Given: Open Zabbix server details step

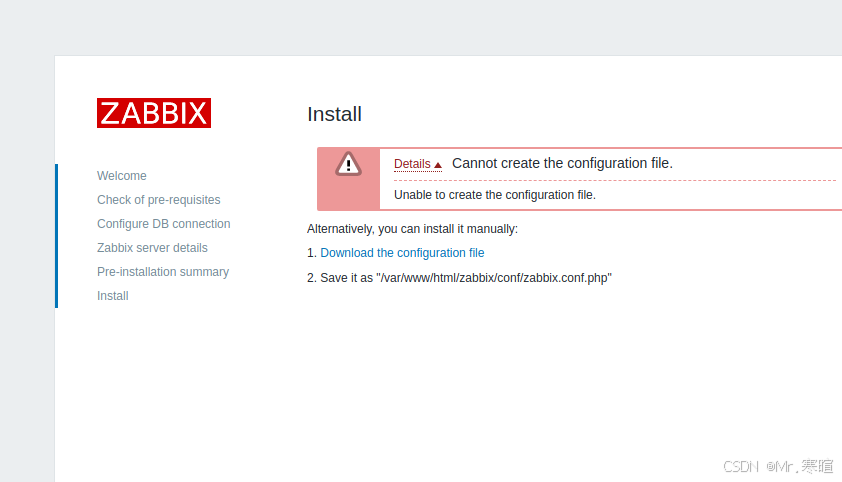Looking at the screenshot, I should point(152,248).
